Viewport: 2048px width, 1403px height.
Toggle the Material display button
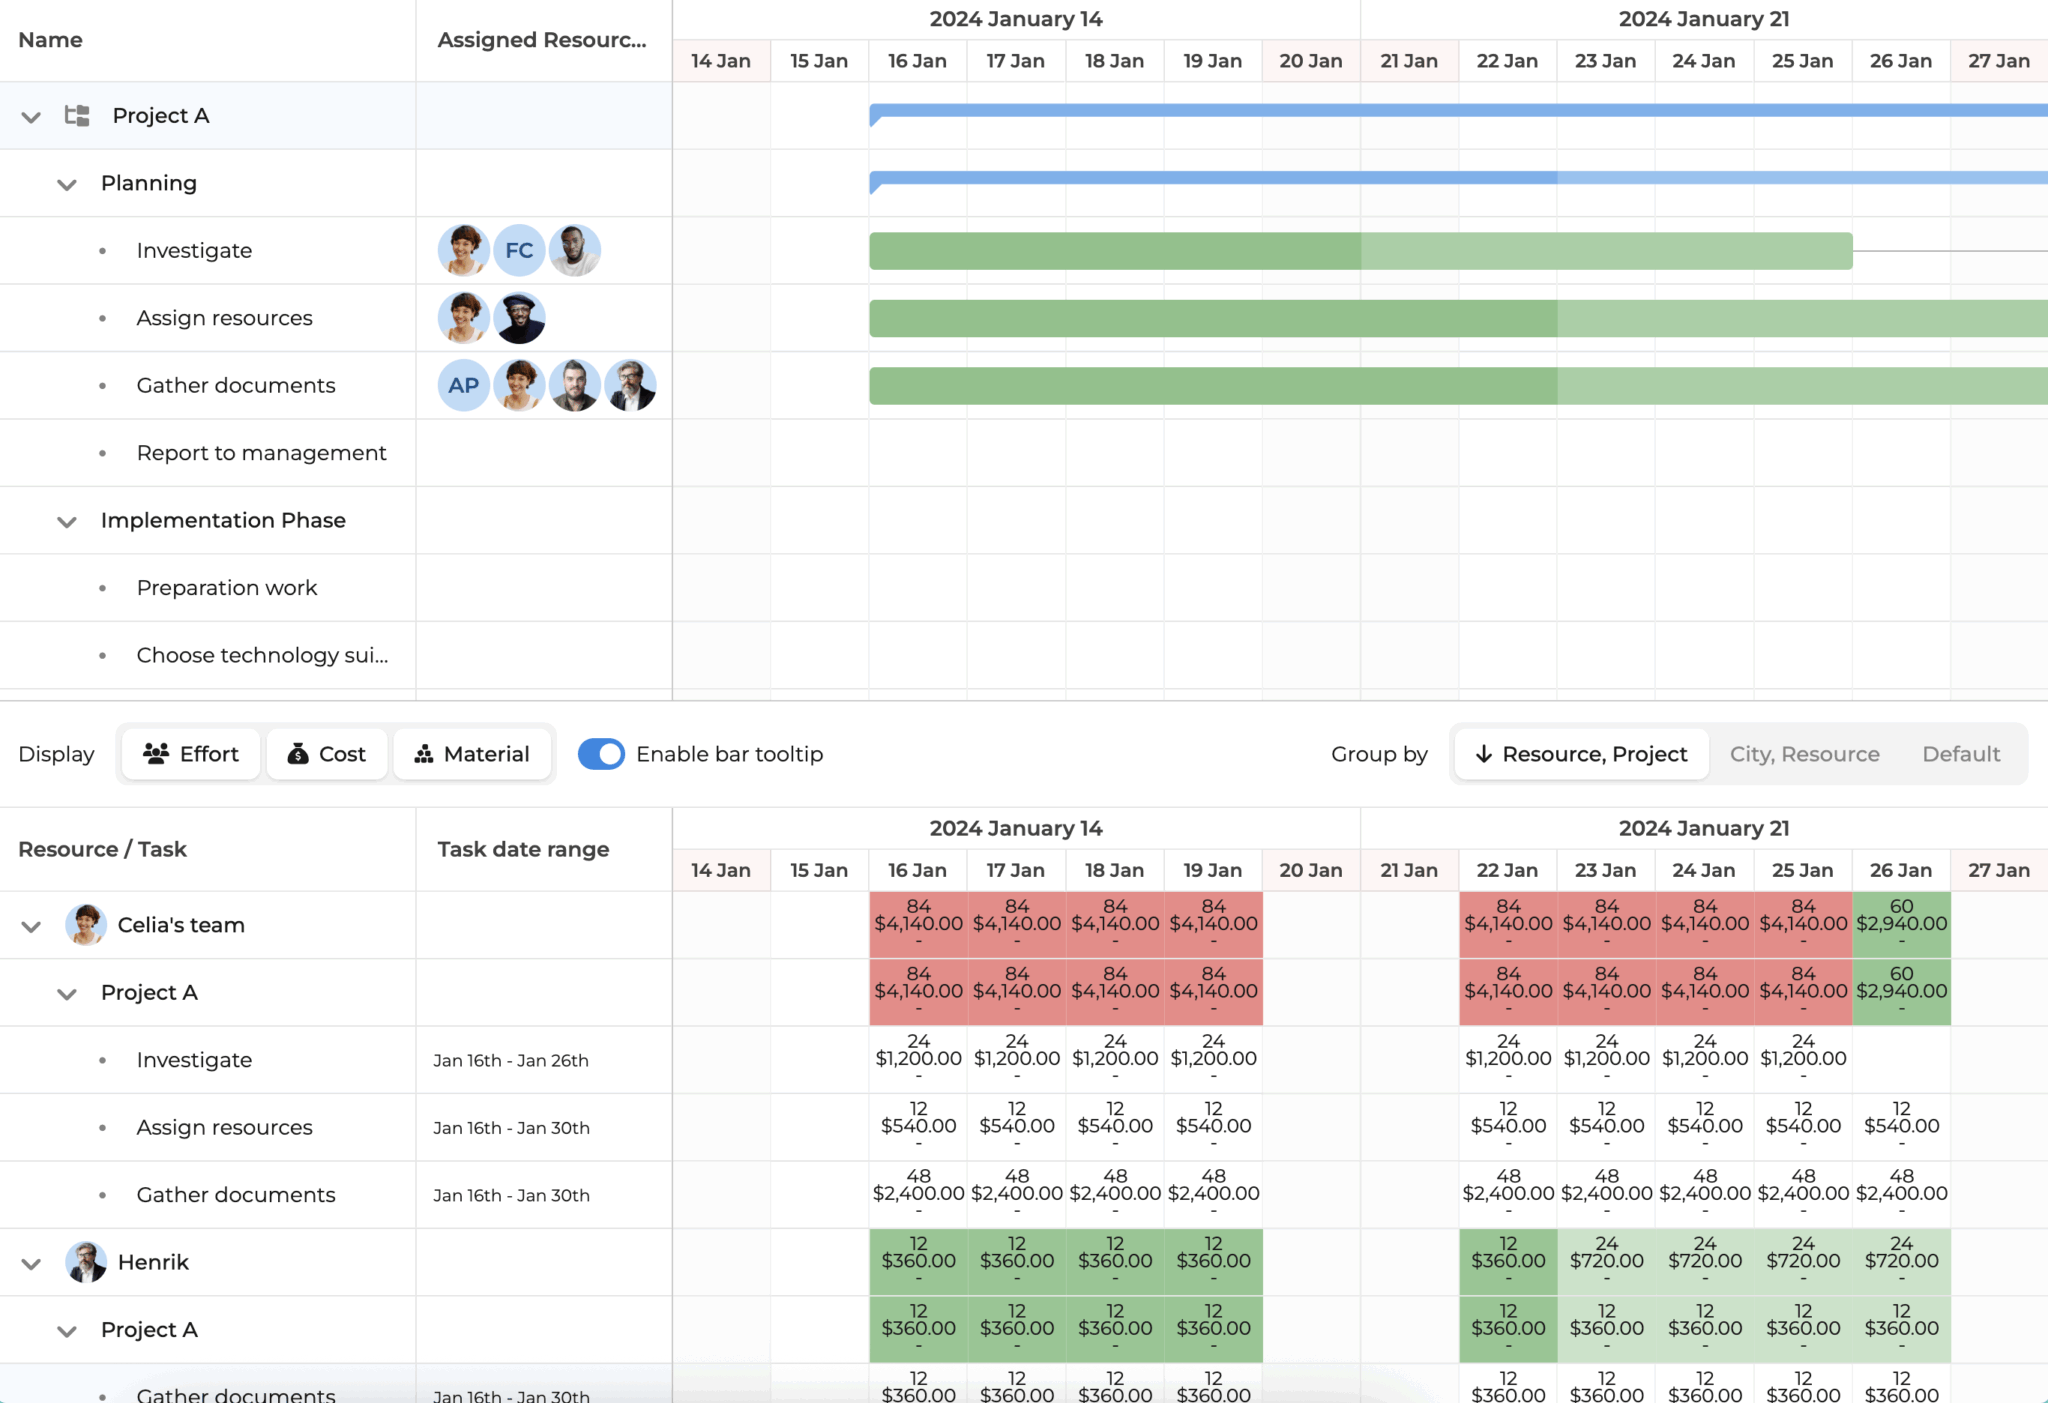(472, 754)
